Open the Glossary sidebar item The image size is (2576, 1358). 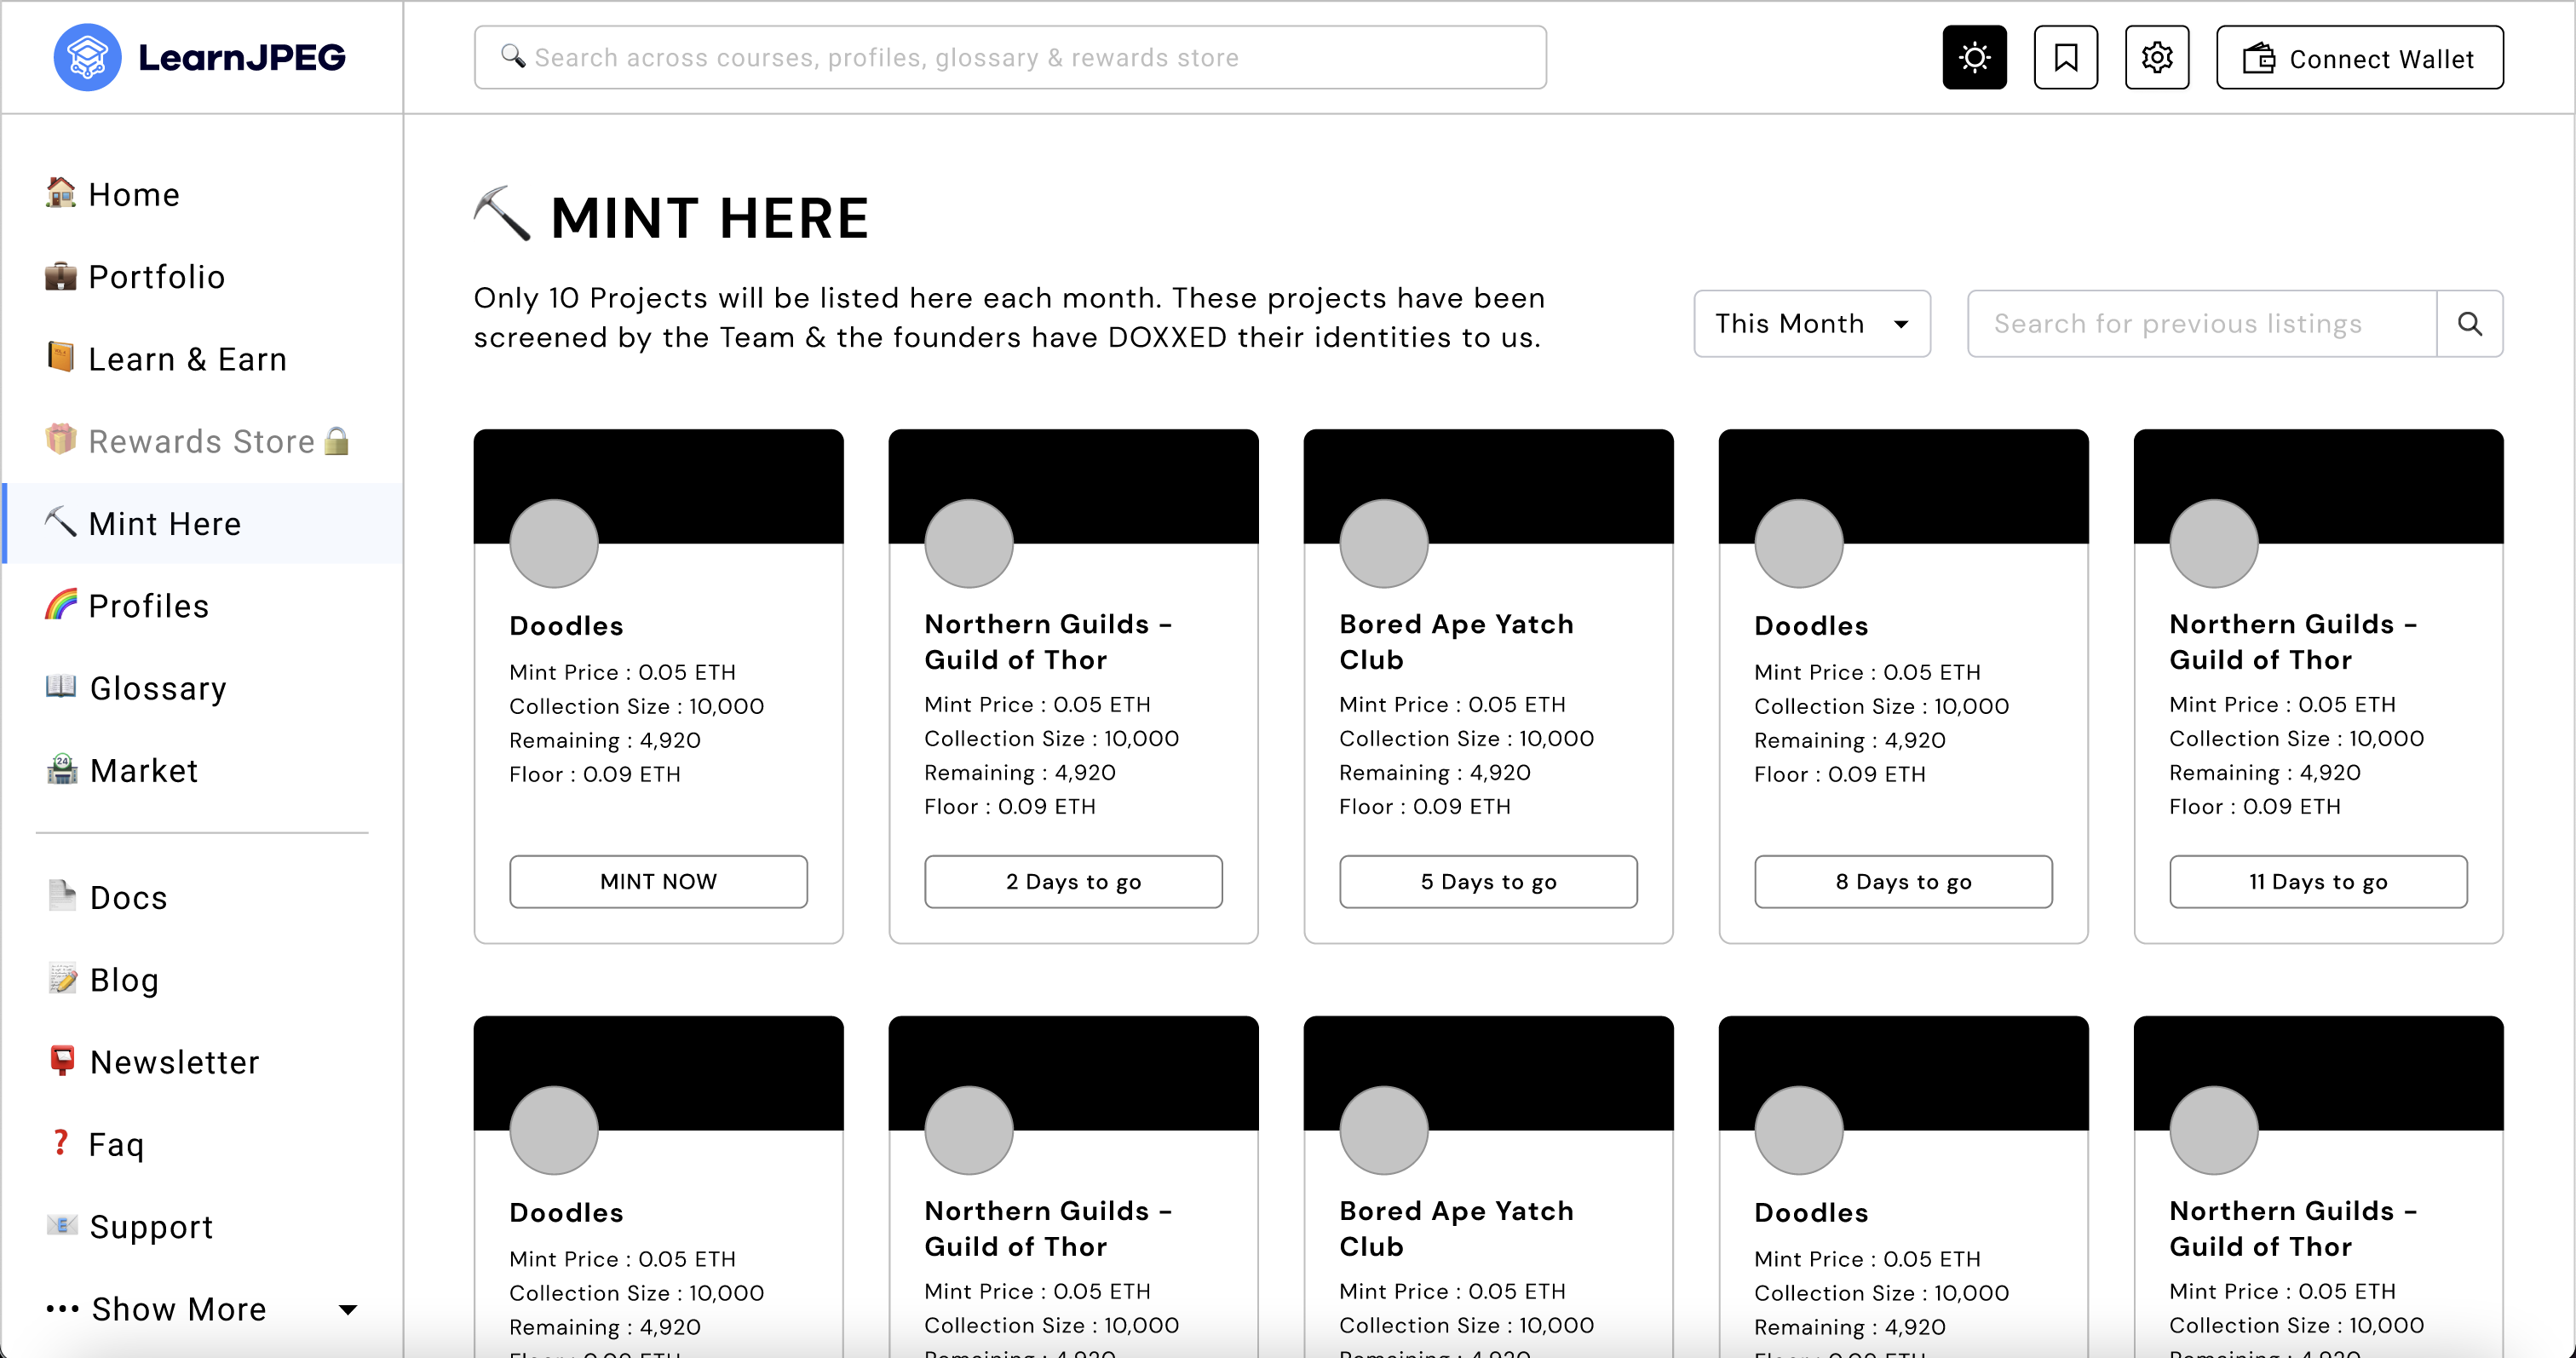point(202,688)
